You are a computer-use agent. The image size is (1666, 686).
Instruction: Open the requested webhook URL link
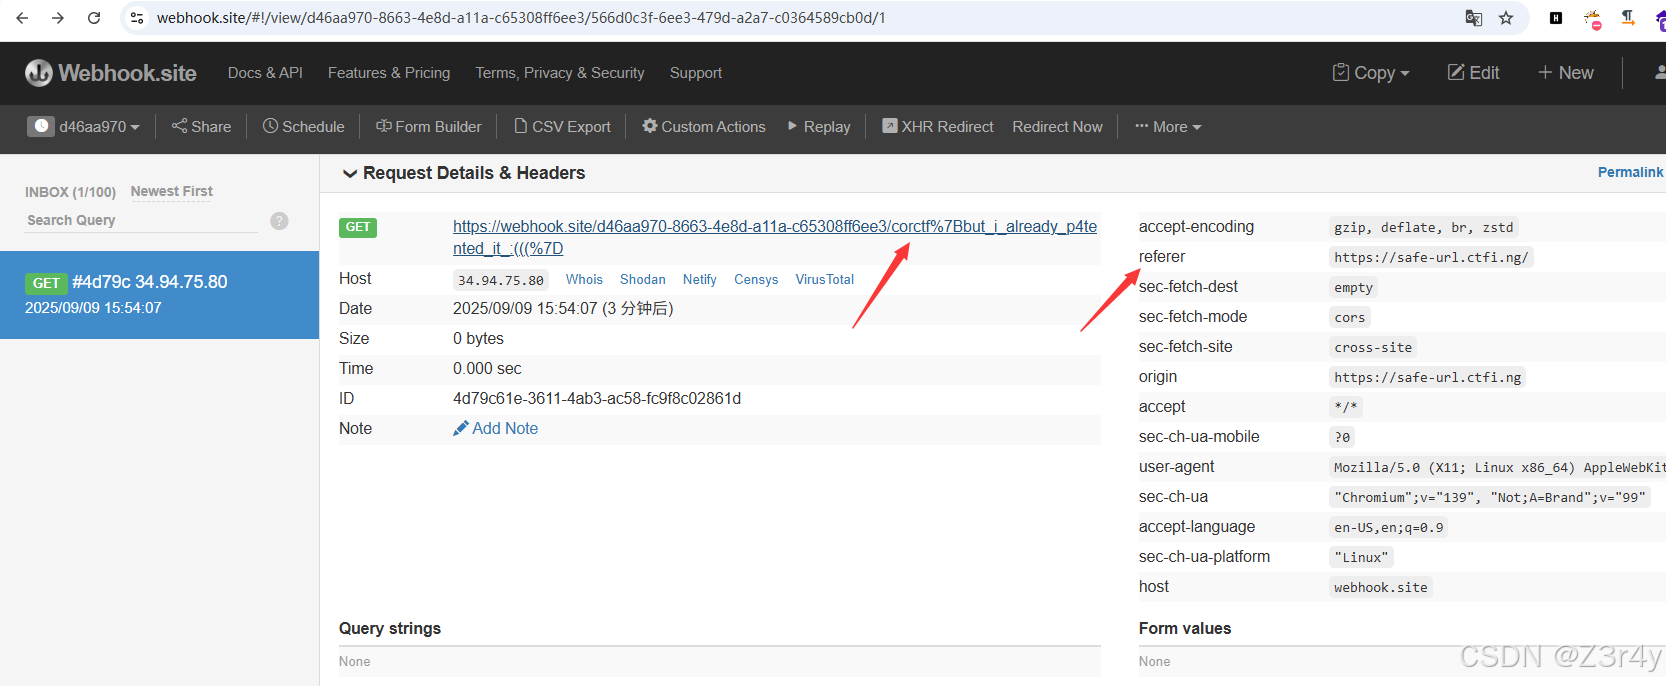coord(775,238)
